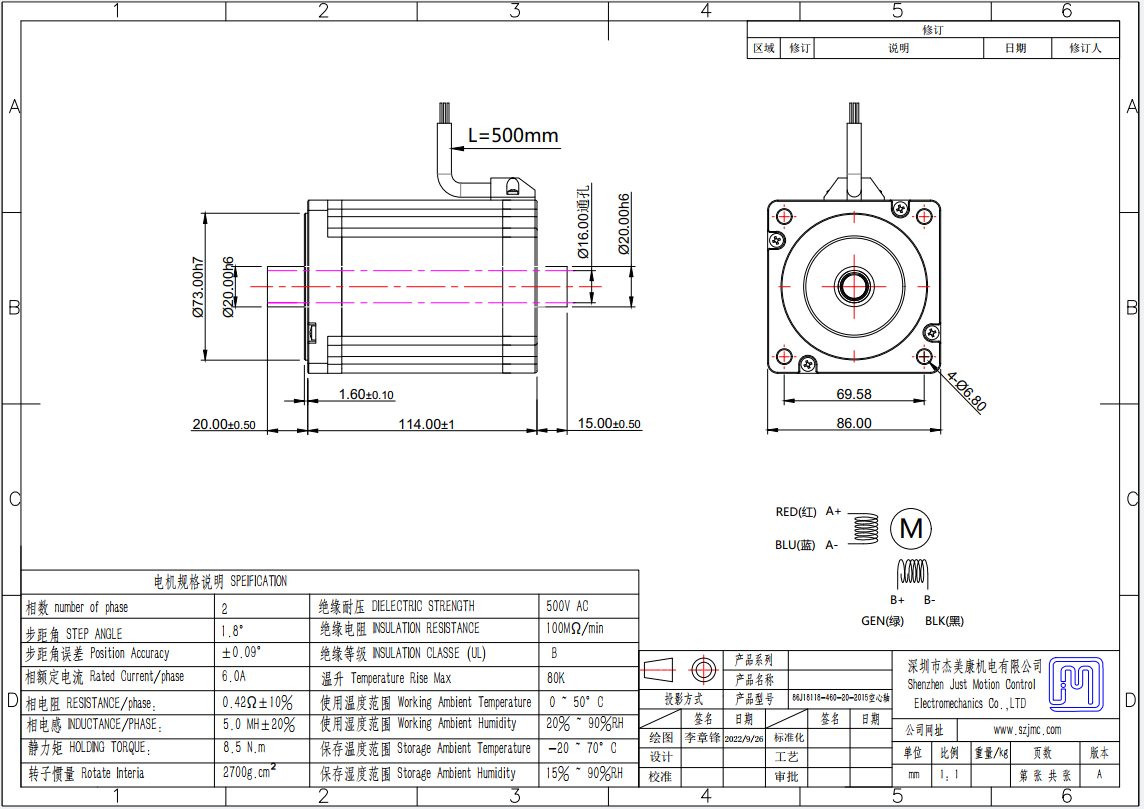Click the 电机规格说明 specification table header
The height and width of the screenshot is (809, 1144).
219,581
